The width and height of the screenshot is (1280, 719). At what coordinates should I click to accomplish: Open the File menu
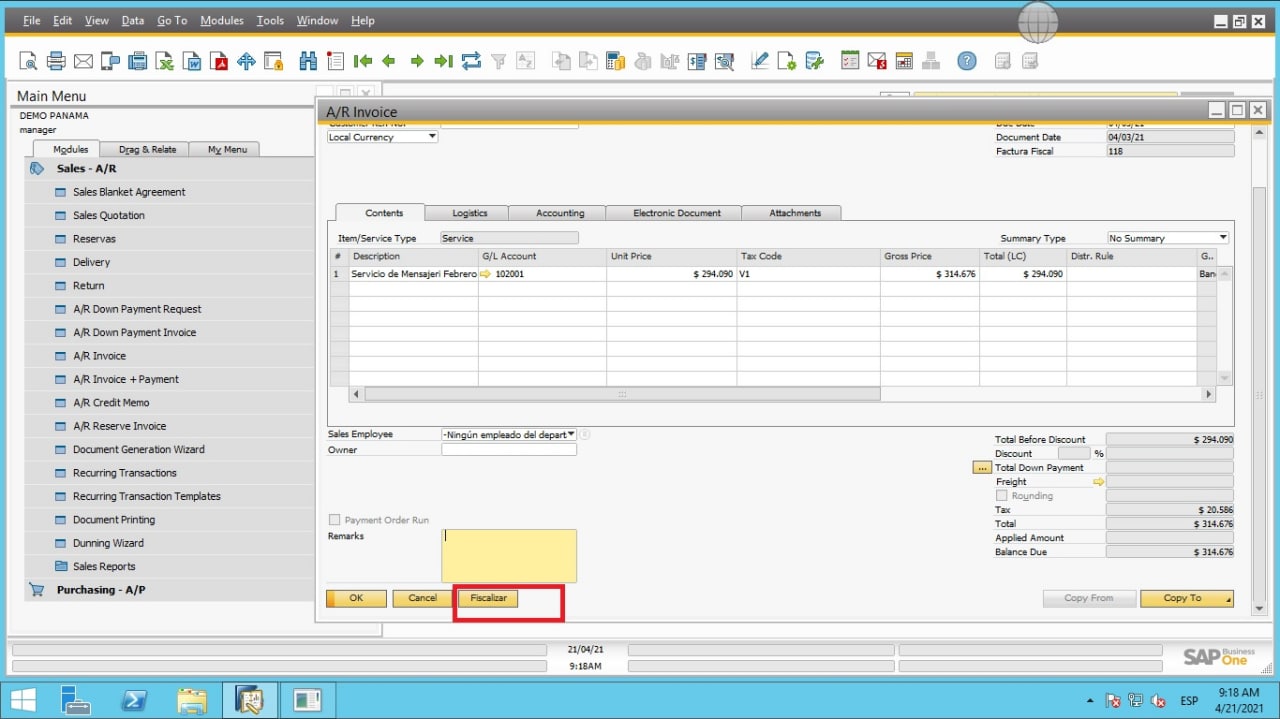coord(31,20)
